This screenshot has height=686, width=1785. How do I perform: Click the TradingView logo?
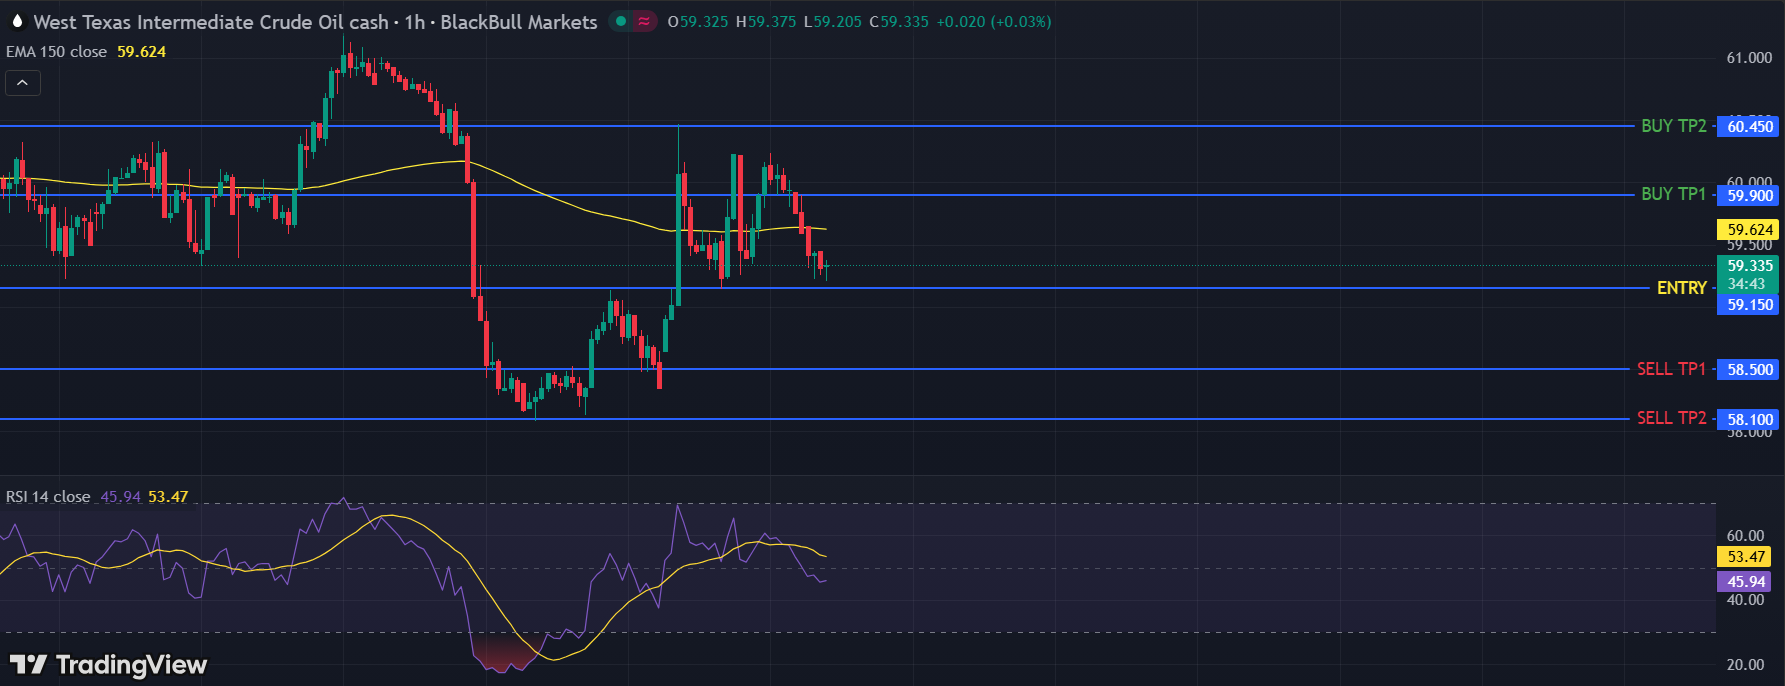point(108,665)
